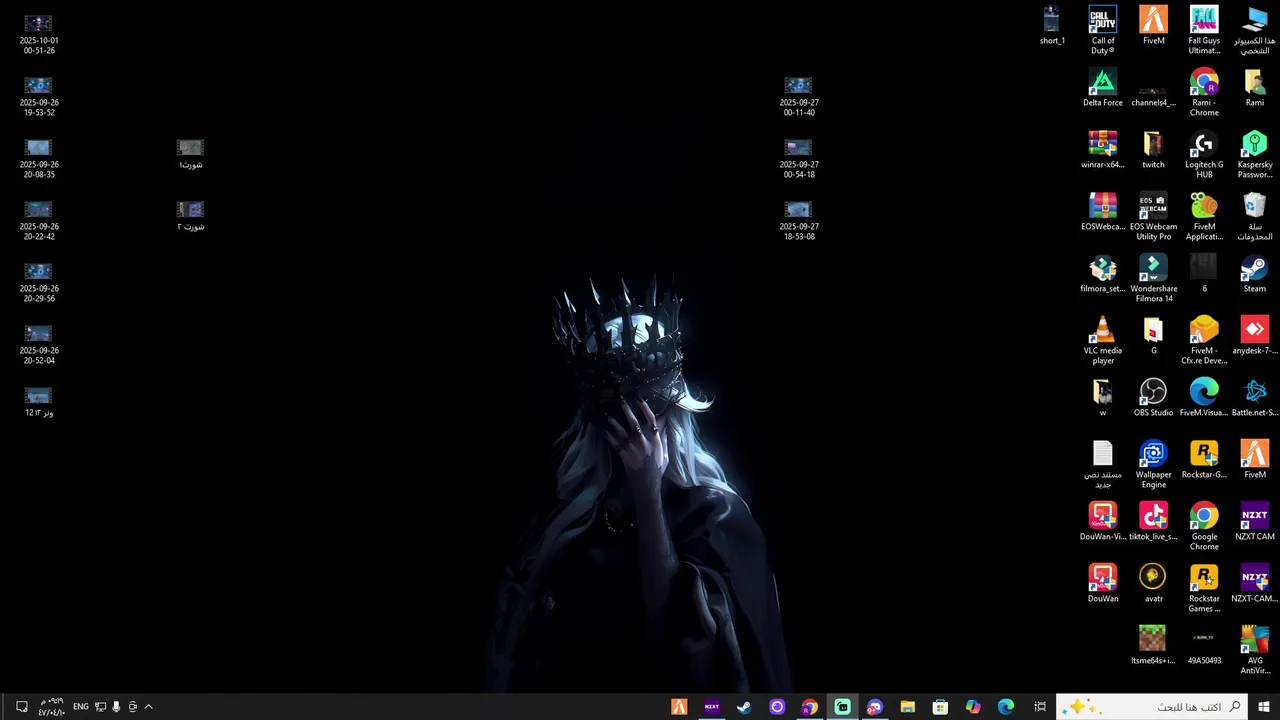
Task: Open the network status tray icon
Action: pyautogui.click(x=100, y=707)
